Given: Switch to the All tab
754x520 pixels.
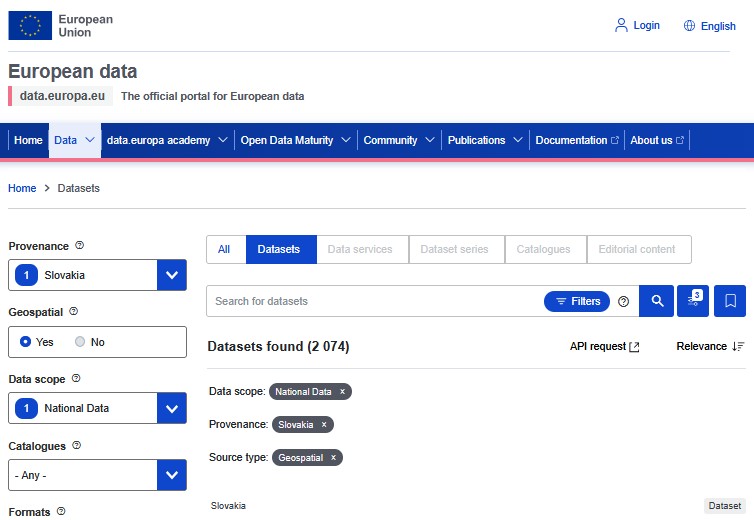Looking at the screenshot, I should pyautogui.click(x=224, y=249).
